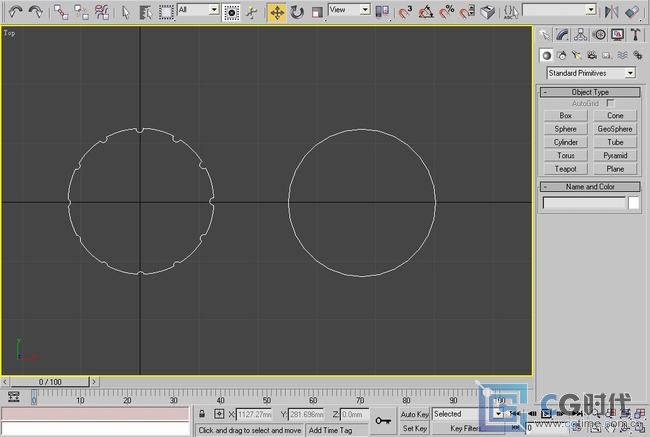650x437 pixels.
Task: Switch to the Utilities hammer tab
Action: click(635, 35)
